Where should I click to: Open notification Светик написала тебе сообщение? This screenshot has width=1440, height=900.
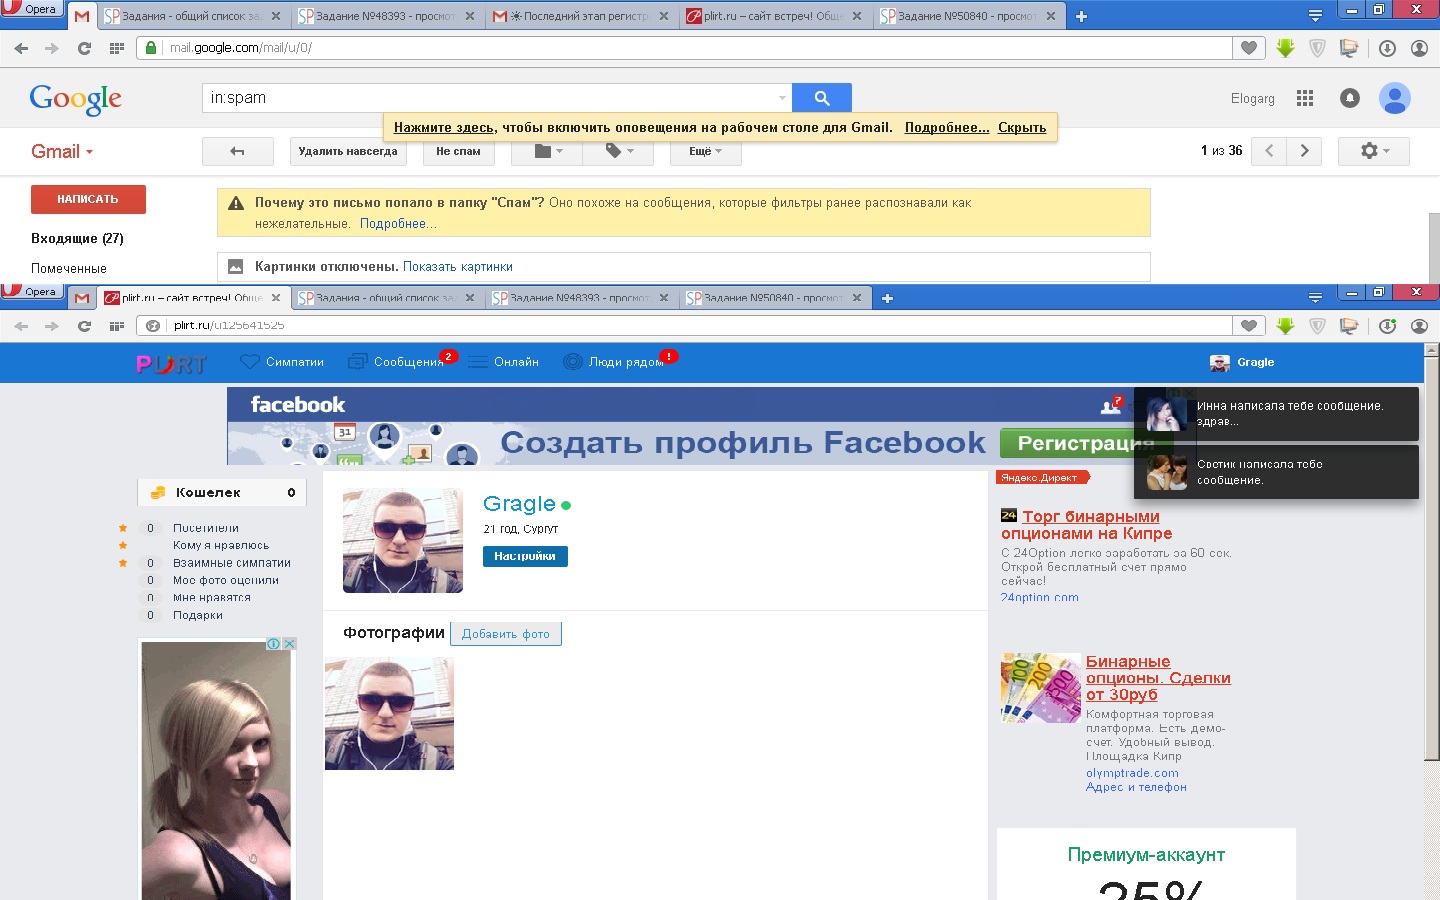click(x=1277, y=472)
